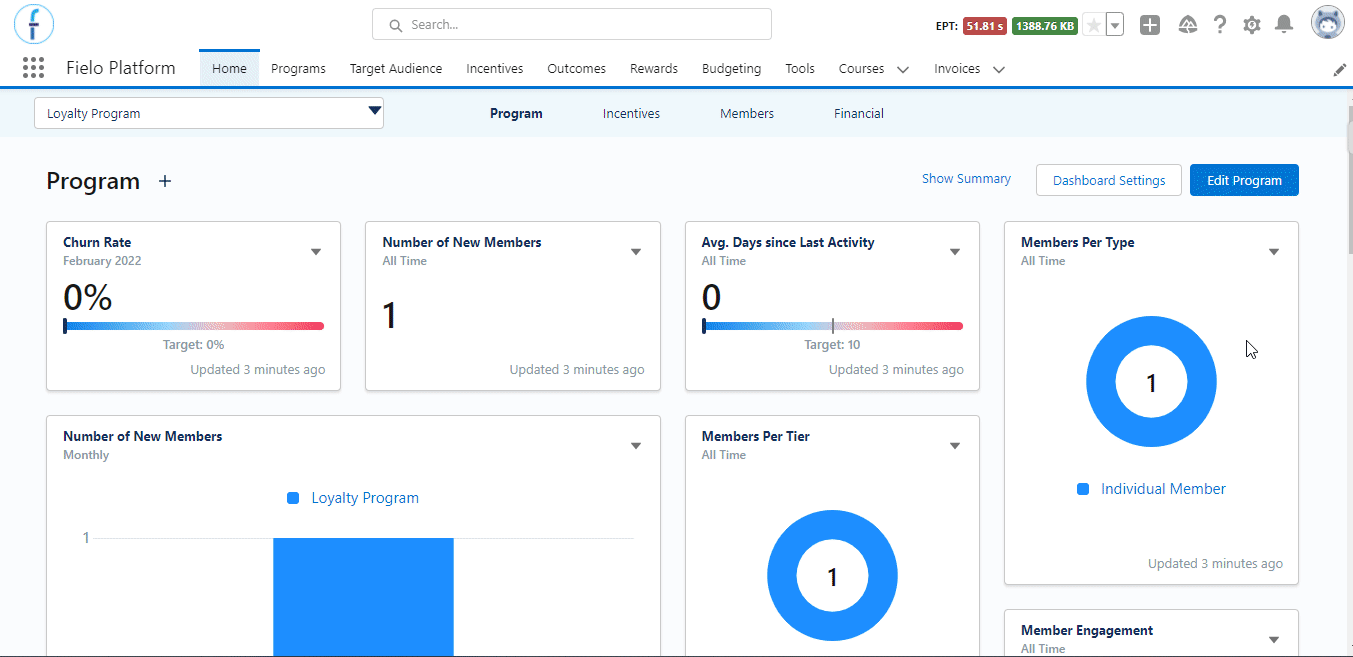Click the Loyalty Program blue legend swatch
1353x657 pixels.
point(293,498)
